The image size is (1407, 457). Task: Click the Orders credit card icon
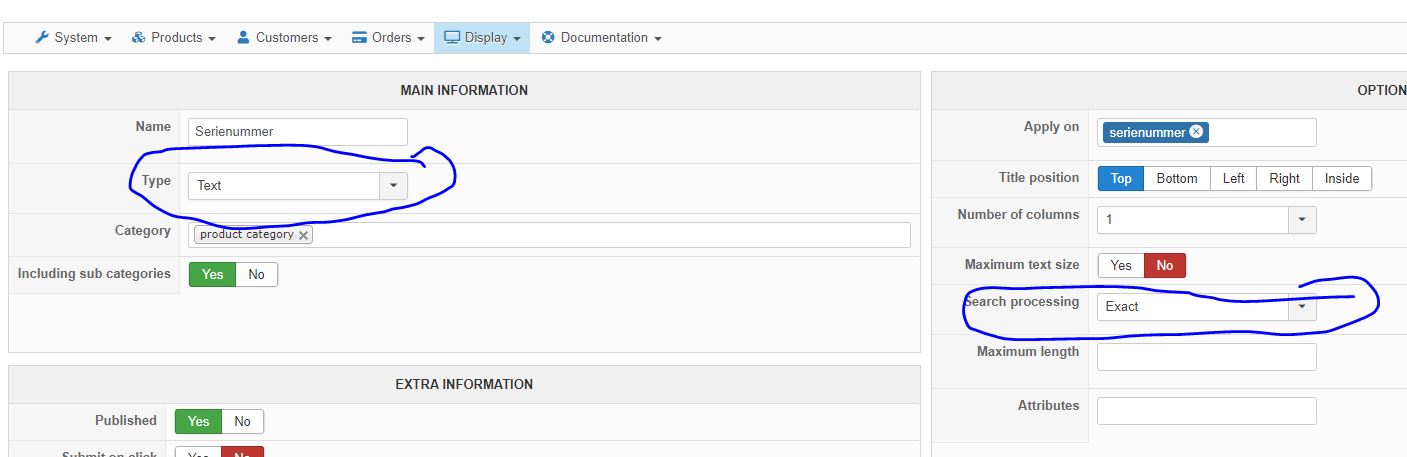pyautogui.click(x=360, y=38)
